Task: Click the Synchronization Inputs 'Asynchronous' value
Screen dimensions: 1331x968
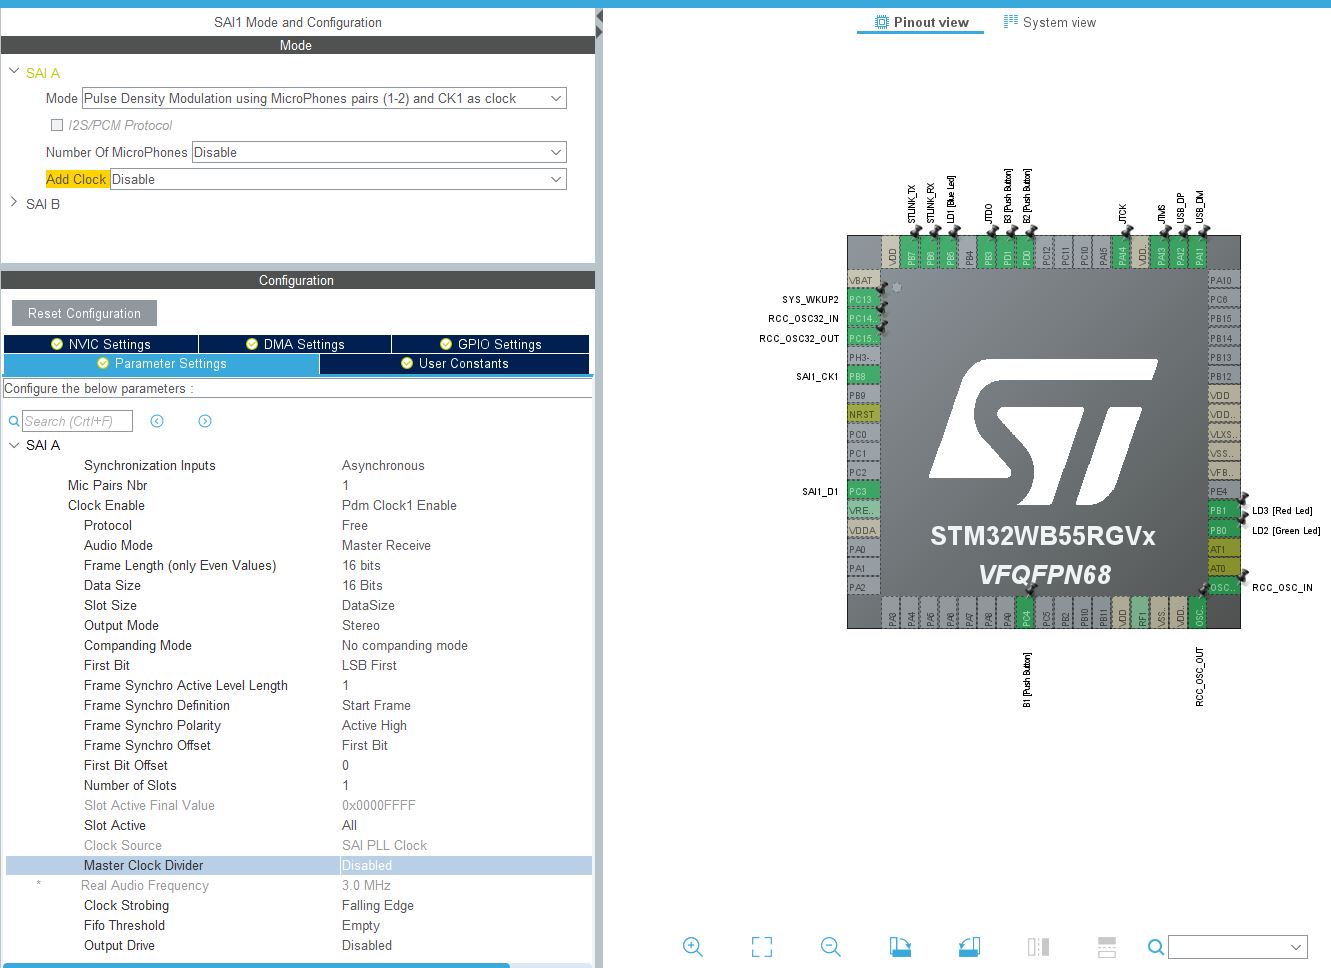Action: click(x=383, y=465)
